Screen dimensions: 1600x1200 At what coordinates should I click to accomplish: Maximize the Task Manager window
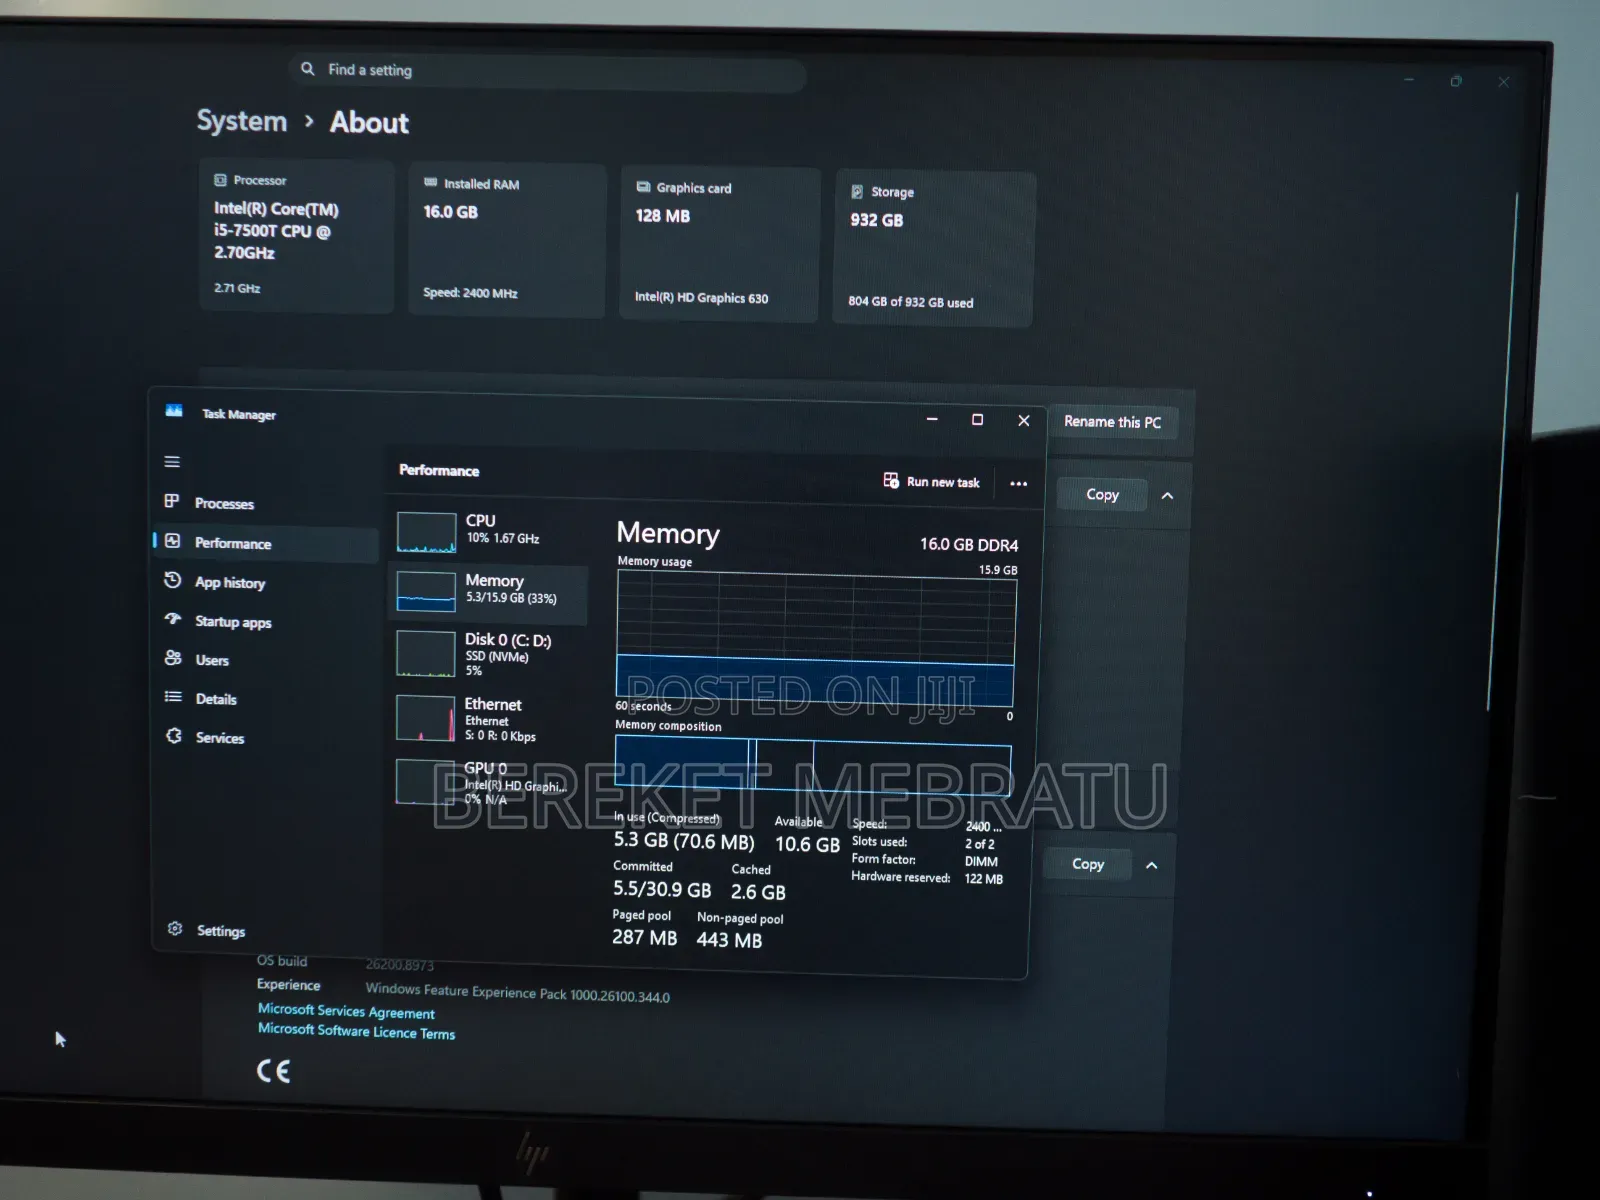pos(977,420)
